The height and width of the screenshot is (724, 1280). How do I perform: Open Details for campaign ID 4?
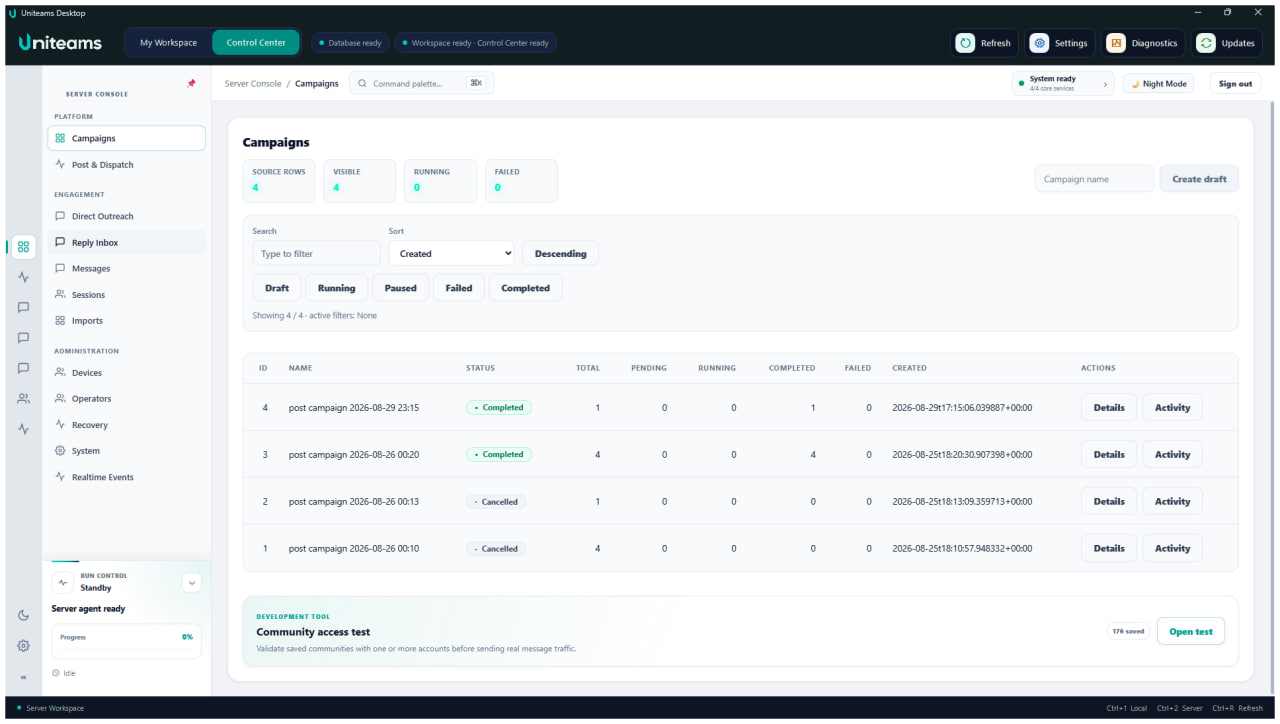point(1109,408)
